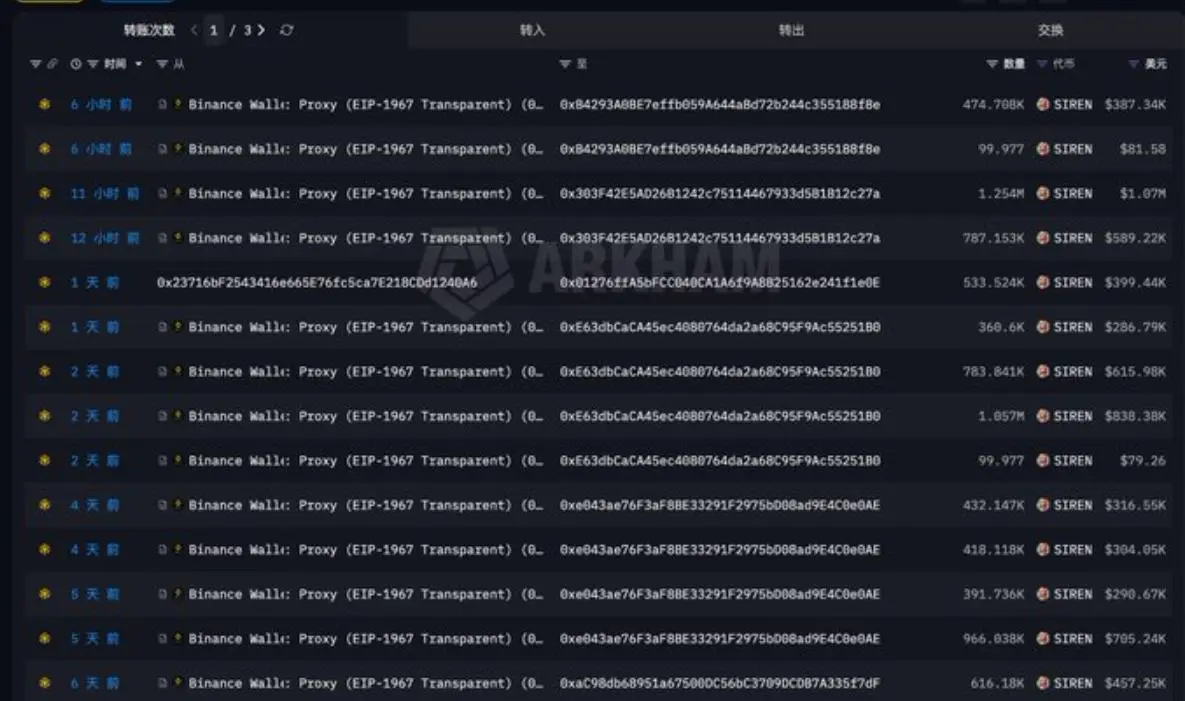Open the 12 小时 前 transaction time link
This screenshot has width=1185, height=701.
[x=104, y=238]
